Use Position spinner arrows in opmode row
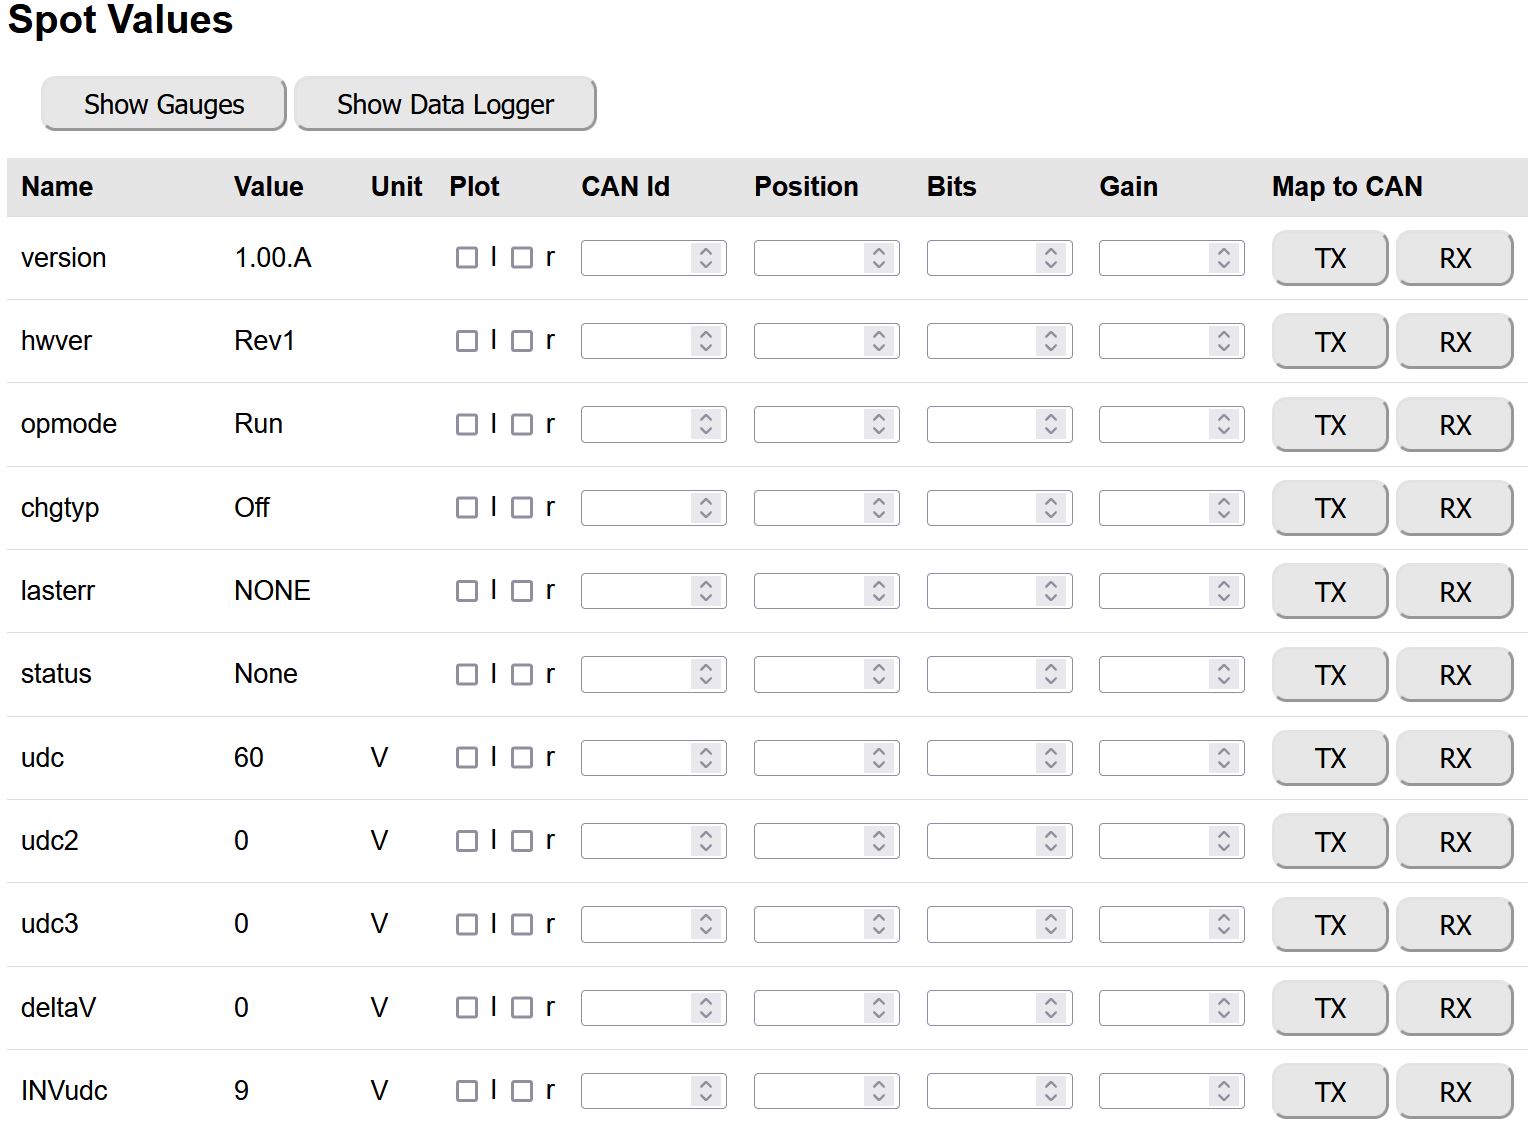Viewport: 1534px width, 1130px height. tap(879, 425)
